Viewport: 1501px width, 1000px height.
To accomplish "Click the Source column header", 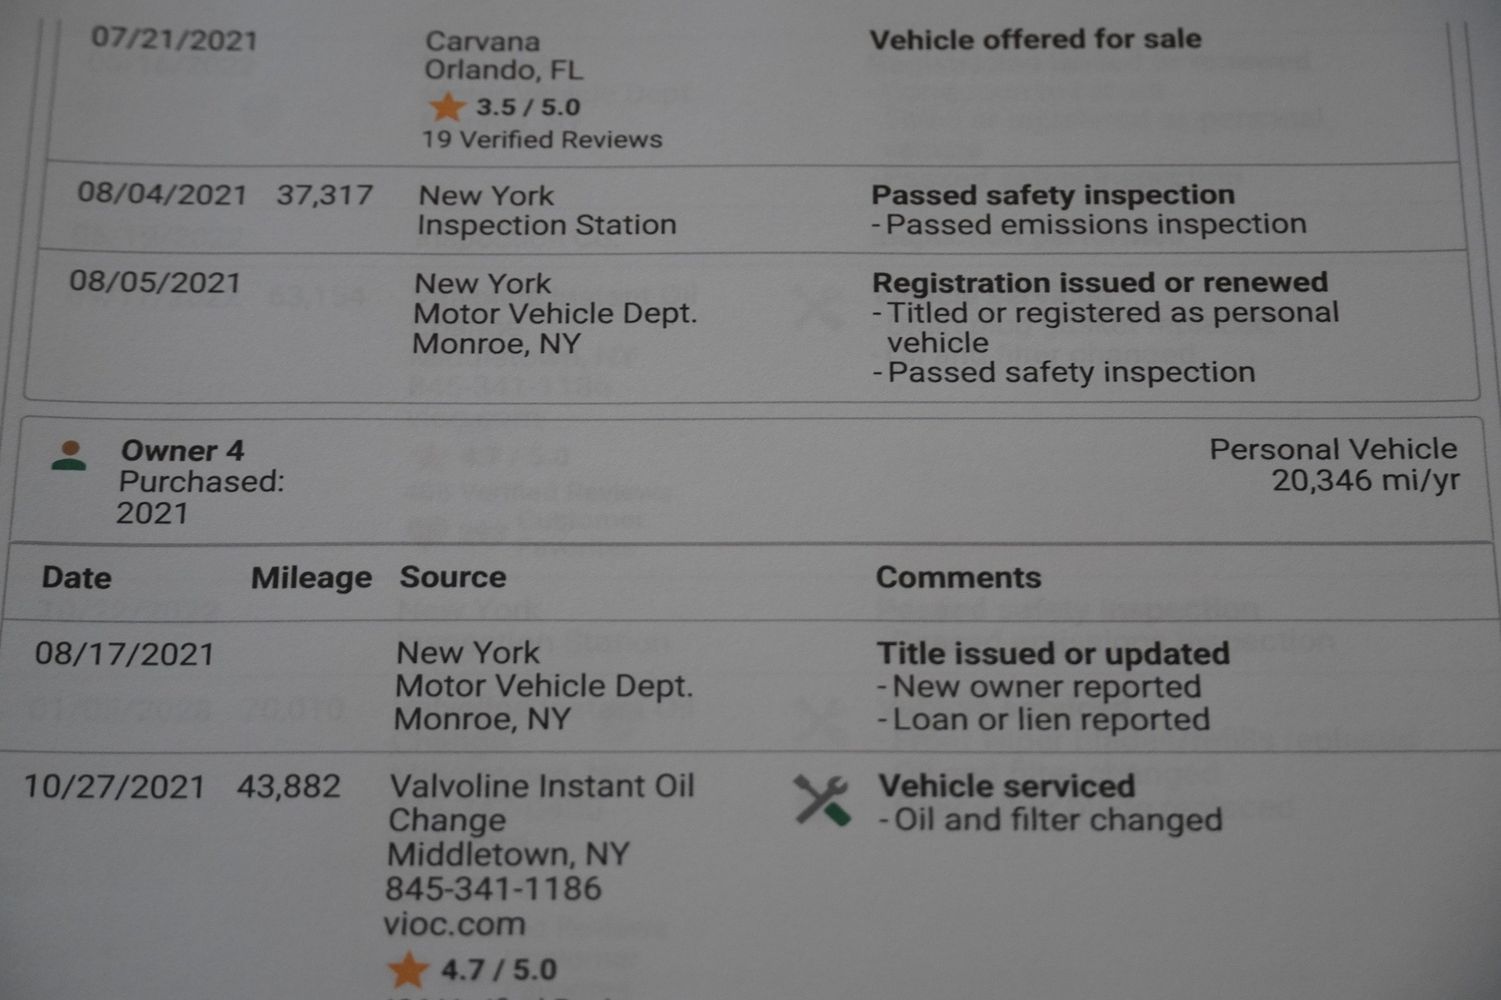I will pyautogui.click(x=453, y=577).
